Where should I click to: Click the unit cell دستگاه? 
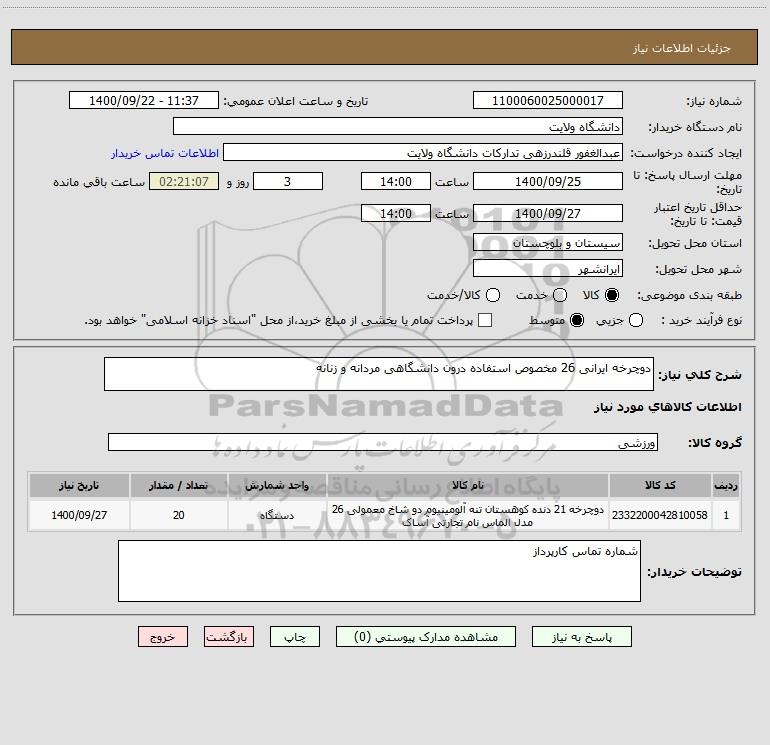pyautogui.click(x=277, y=515)
